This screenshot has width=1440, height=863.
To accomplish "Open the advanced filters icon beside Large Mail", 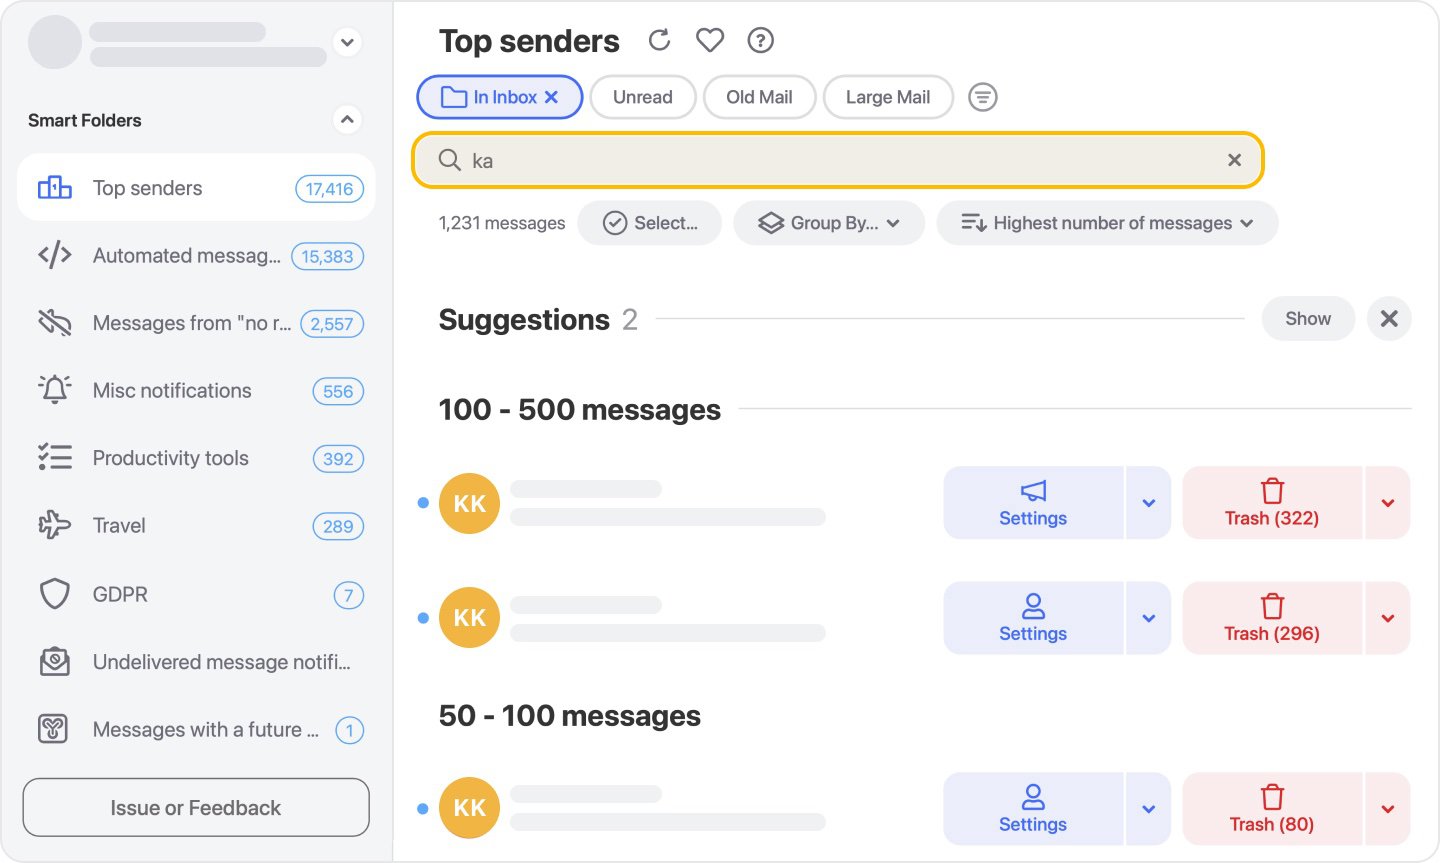I will point(982,96).
